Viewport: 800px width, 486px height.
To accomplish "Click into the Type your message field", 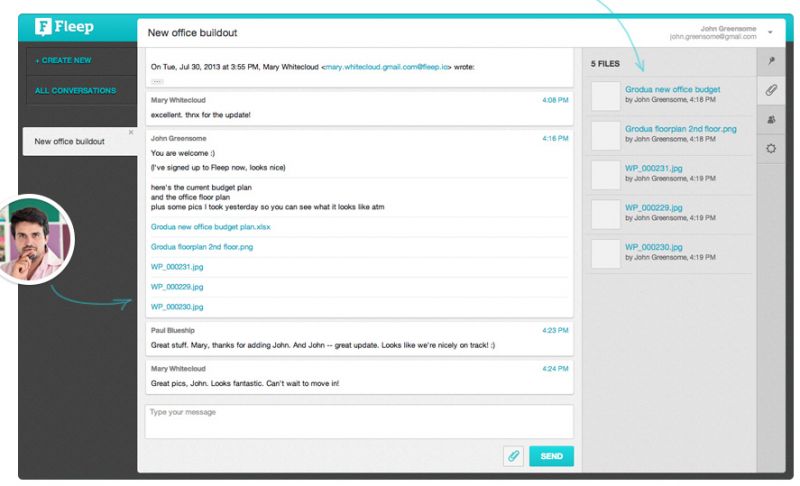I will coord(359,422).
